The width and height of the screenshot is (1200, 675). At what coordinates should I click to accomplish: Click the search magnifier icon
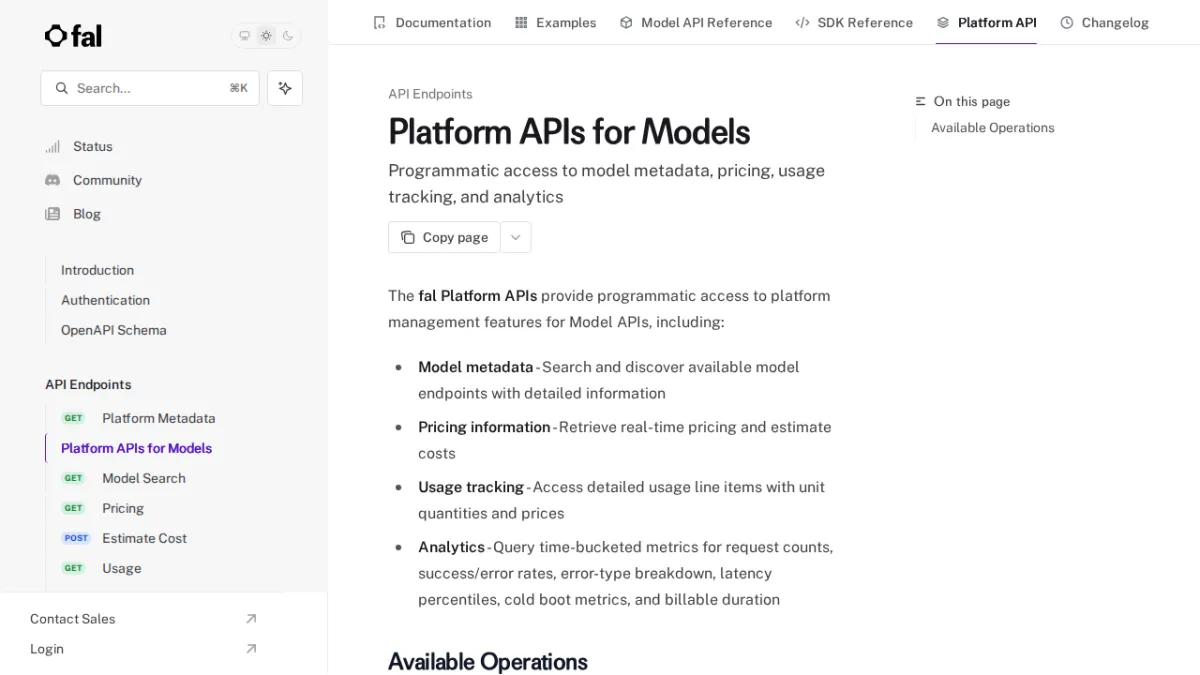(62, 88)
